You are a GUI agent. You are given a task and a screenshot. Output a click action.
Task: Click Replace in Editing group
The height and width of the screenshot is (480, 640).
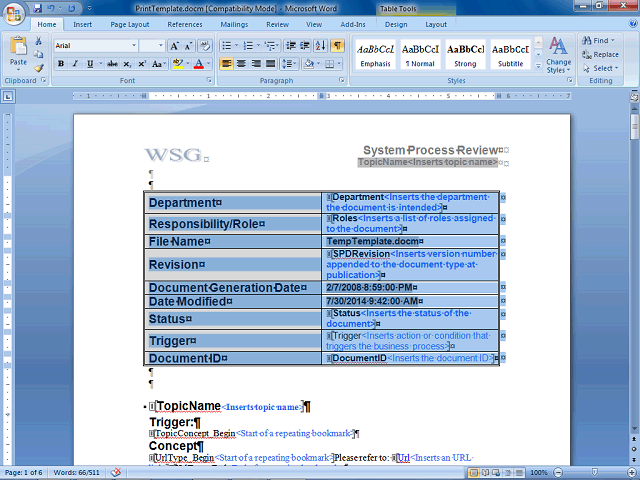(x=600, y=54)
